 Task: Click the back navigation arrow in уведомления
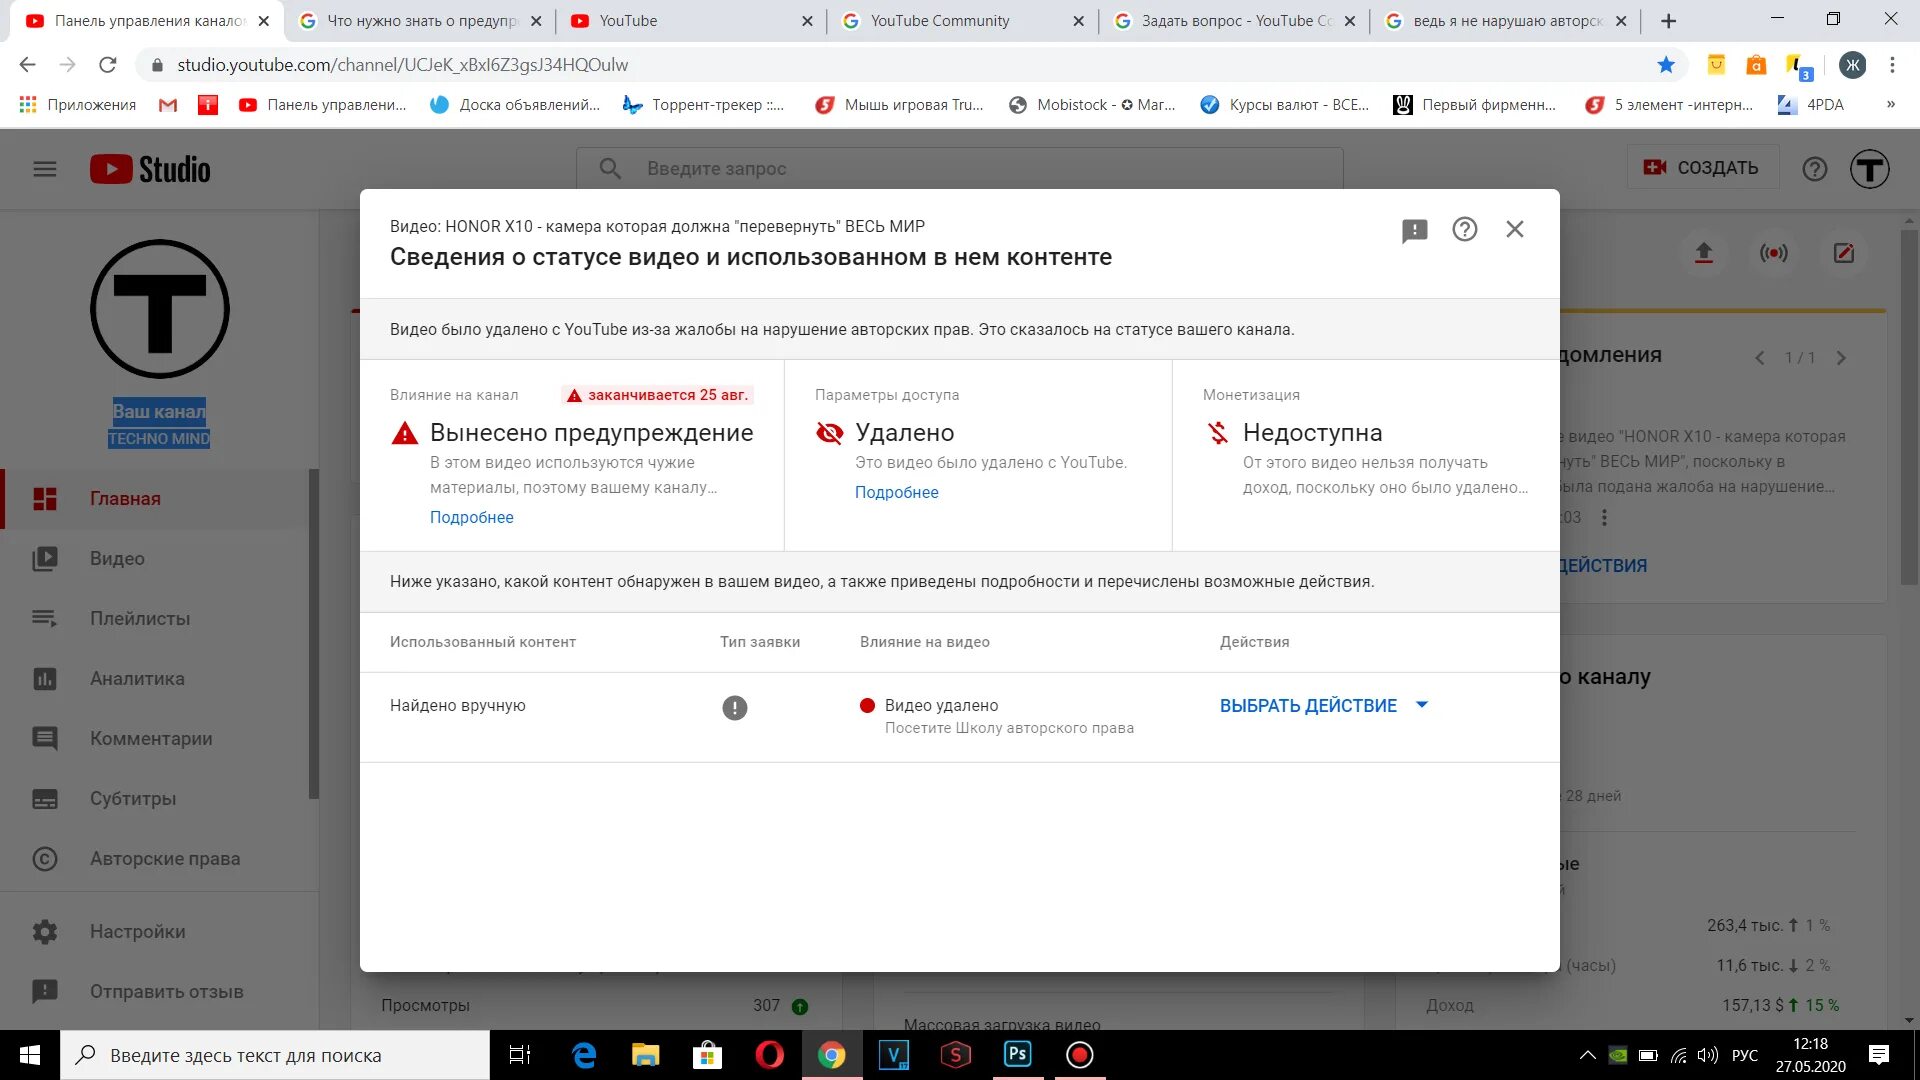coord(1759,357)
